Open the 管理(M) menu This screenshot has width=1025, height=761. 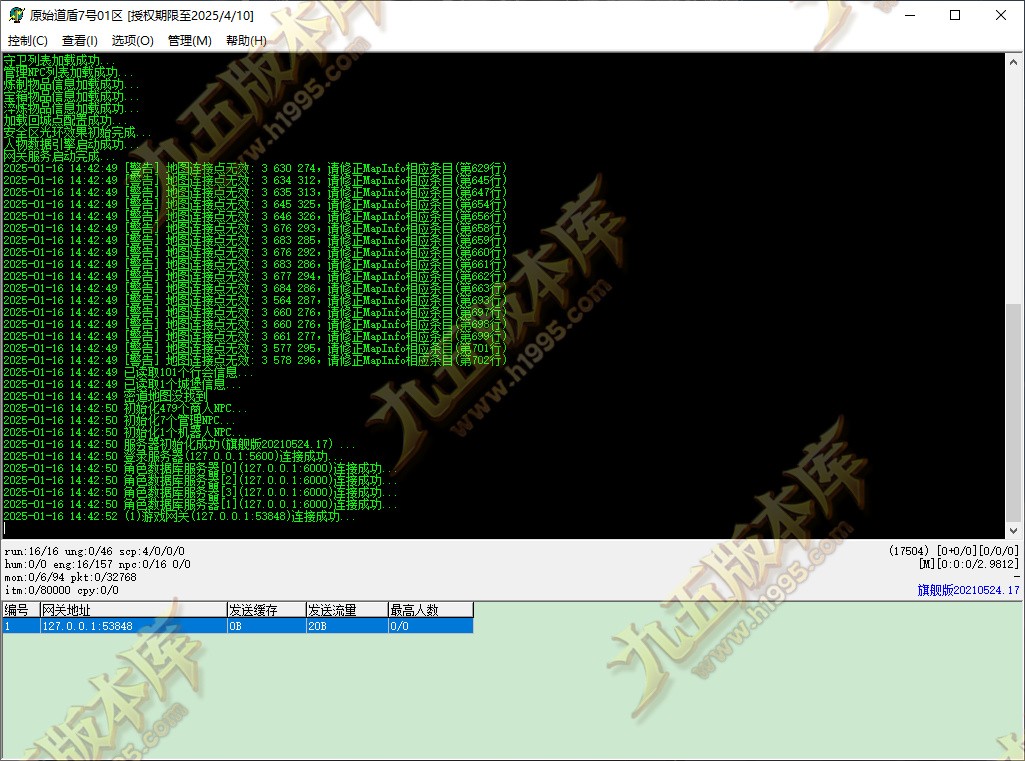tap(190, 41)
